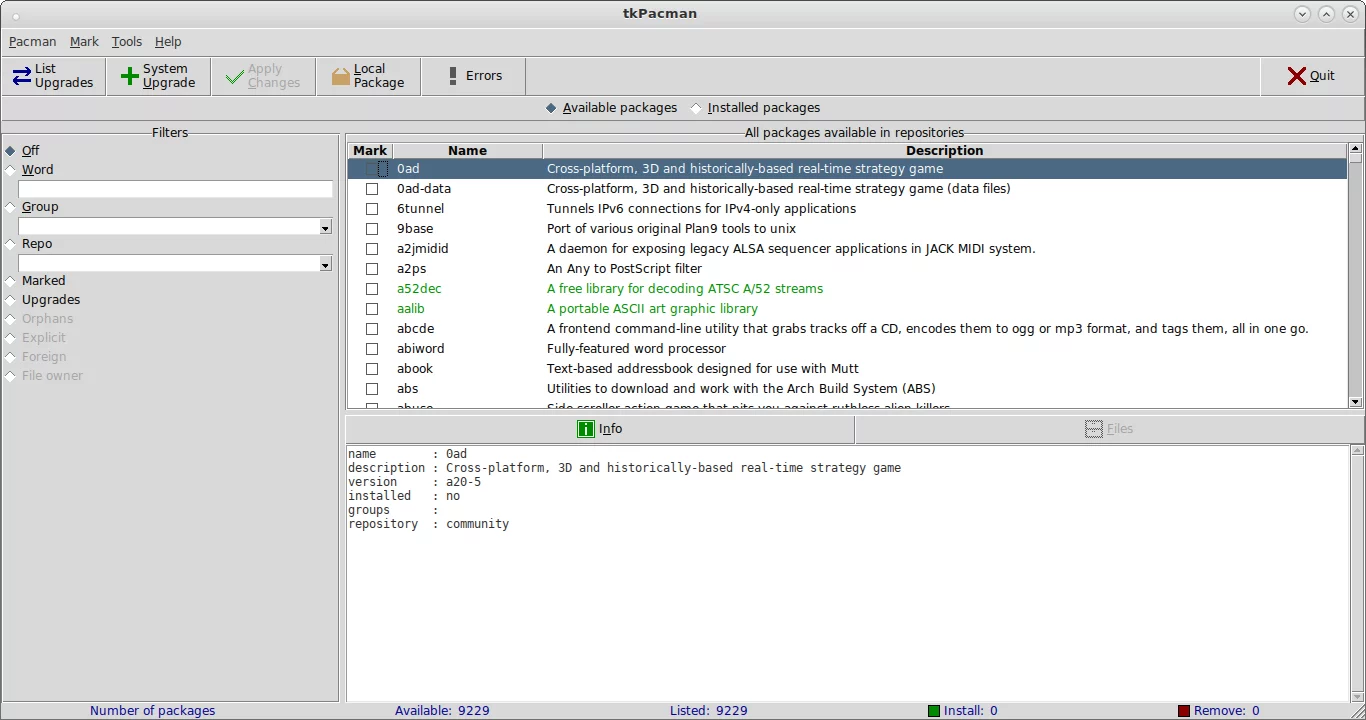Mark the abiword package checkbox

click(372, 349)
